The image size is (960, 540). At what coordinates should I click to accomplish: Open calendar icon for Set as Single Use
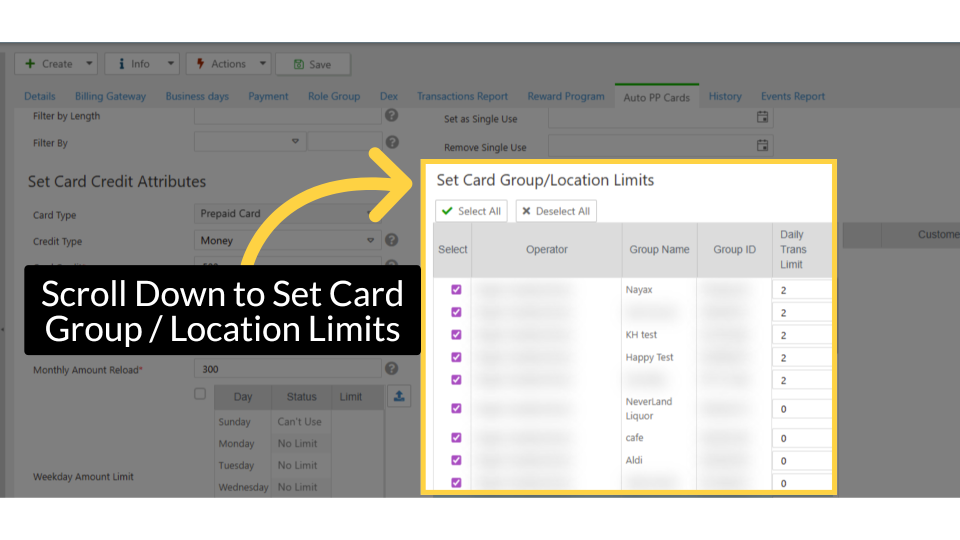(x=762, y=118)
